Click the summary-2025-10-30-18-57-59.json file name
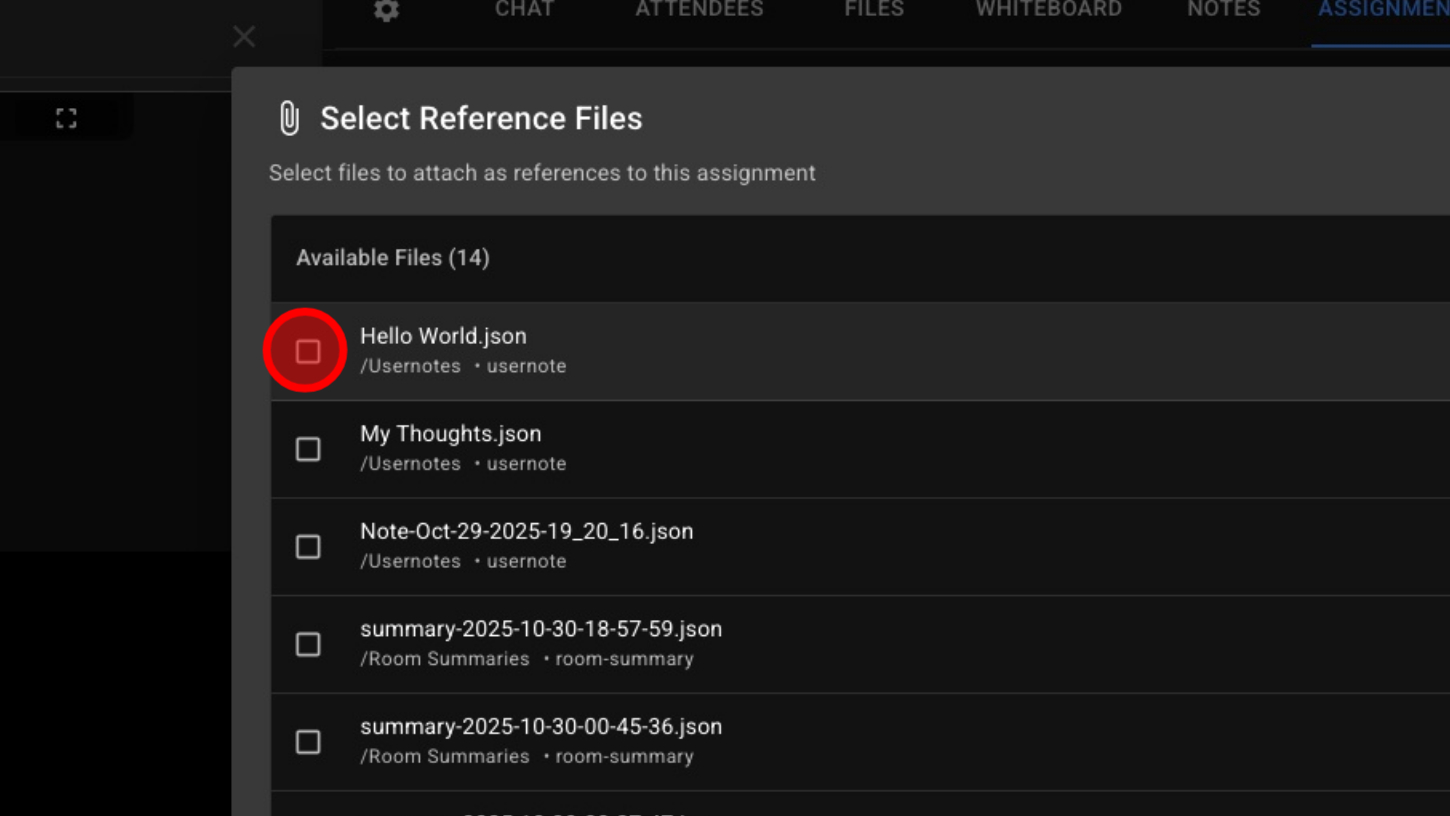The image size is (1450, 816). pyautogui.click(x=540, y=629)
